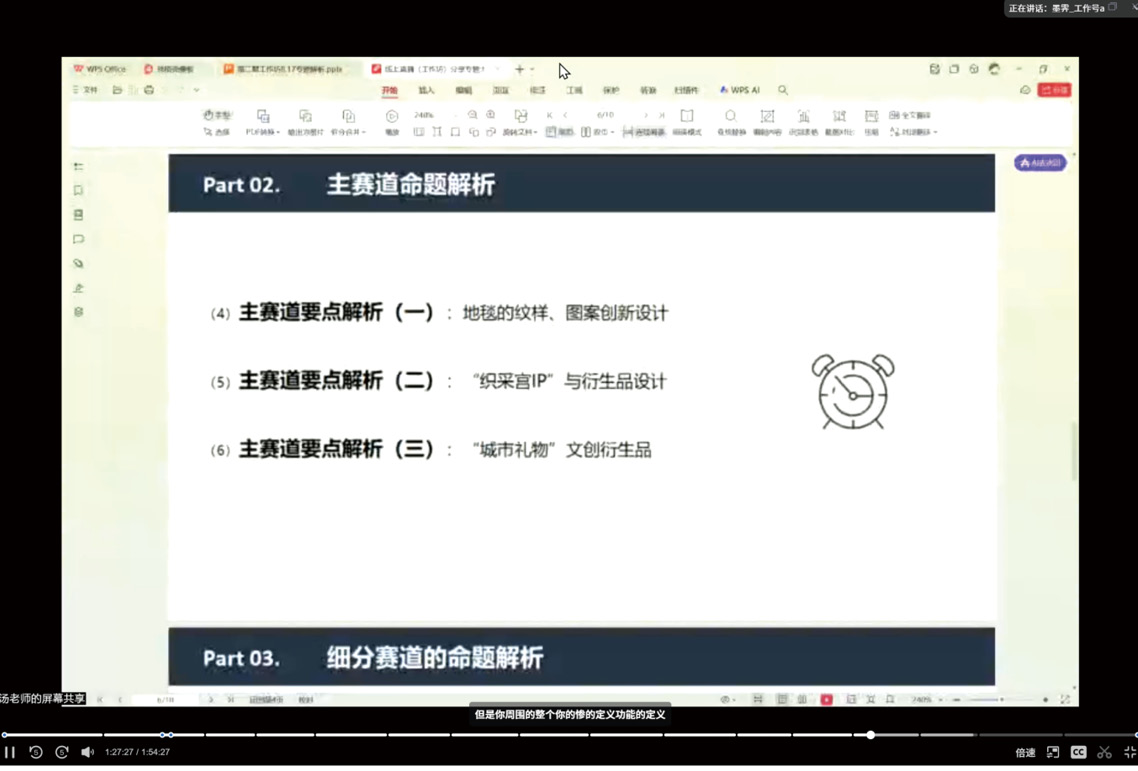1138x771 pixels.
Task: Open the new tab plus dropdown arrow
Action: (x=532, y=70)
